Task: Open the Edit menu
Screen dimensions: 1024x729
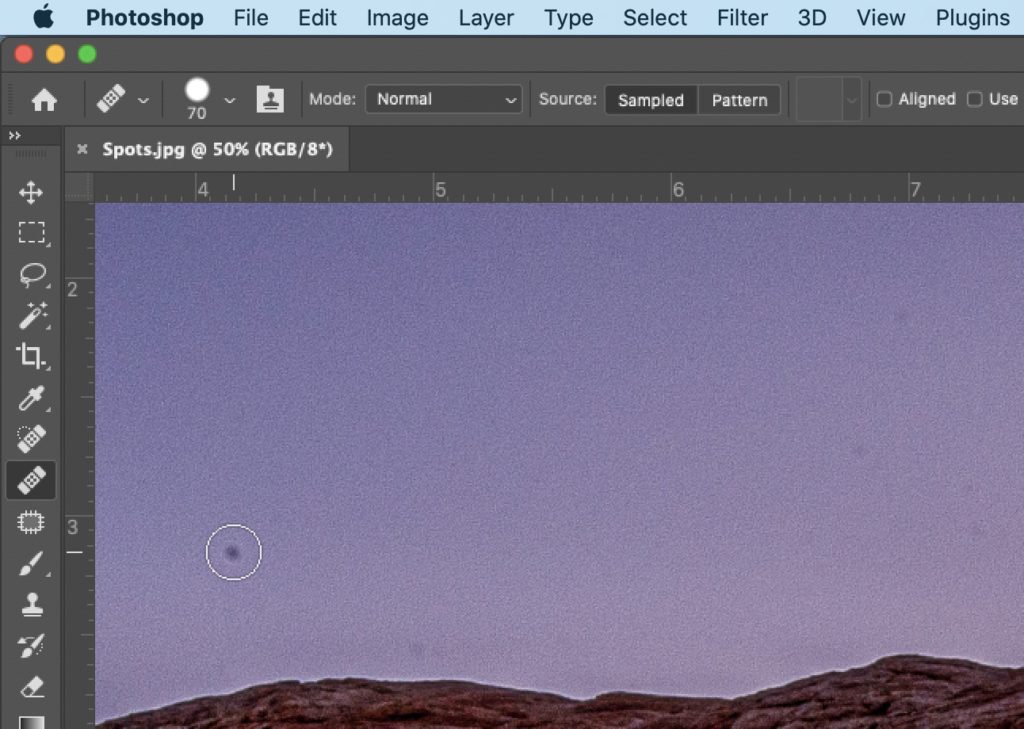Action: 317,18
